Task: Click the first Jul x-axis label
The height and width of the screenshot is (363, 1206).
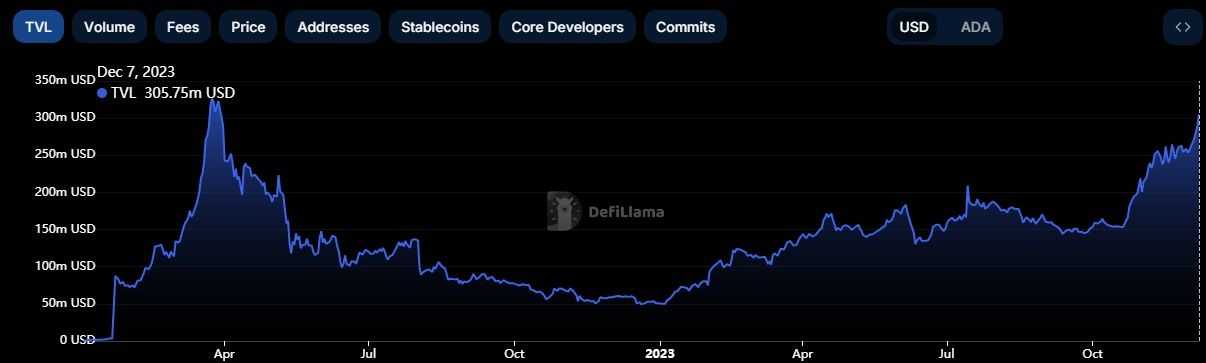Action: pyautogui.click(x=369, y=353)
